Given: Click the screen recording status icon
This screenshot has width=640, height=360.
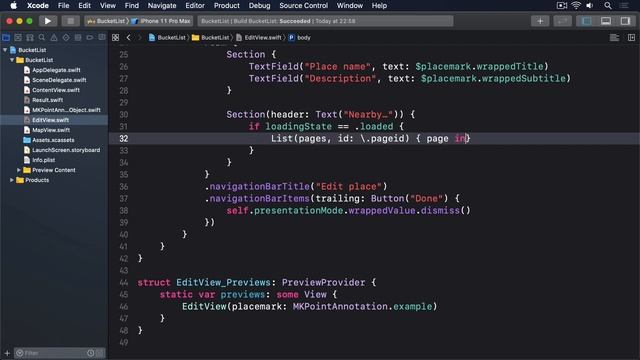Looking at the screenshot, I should click(x=562, y=6).
